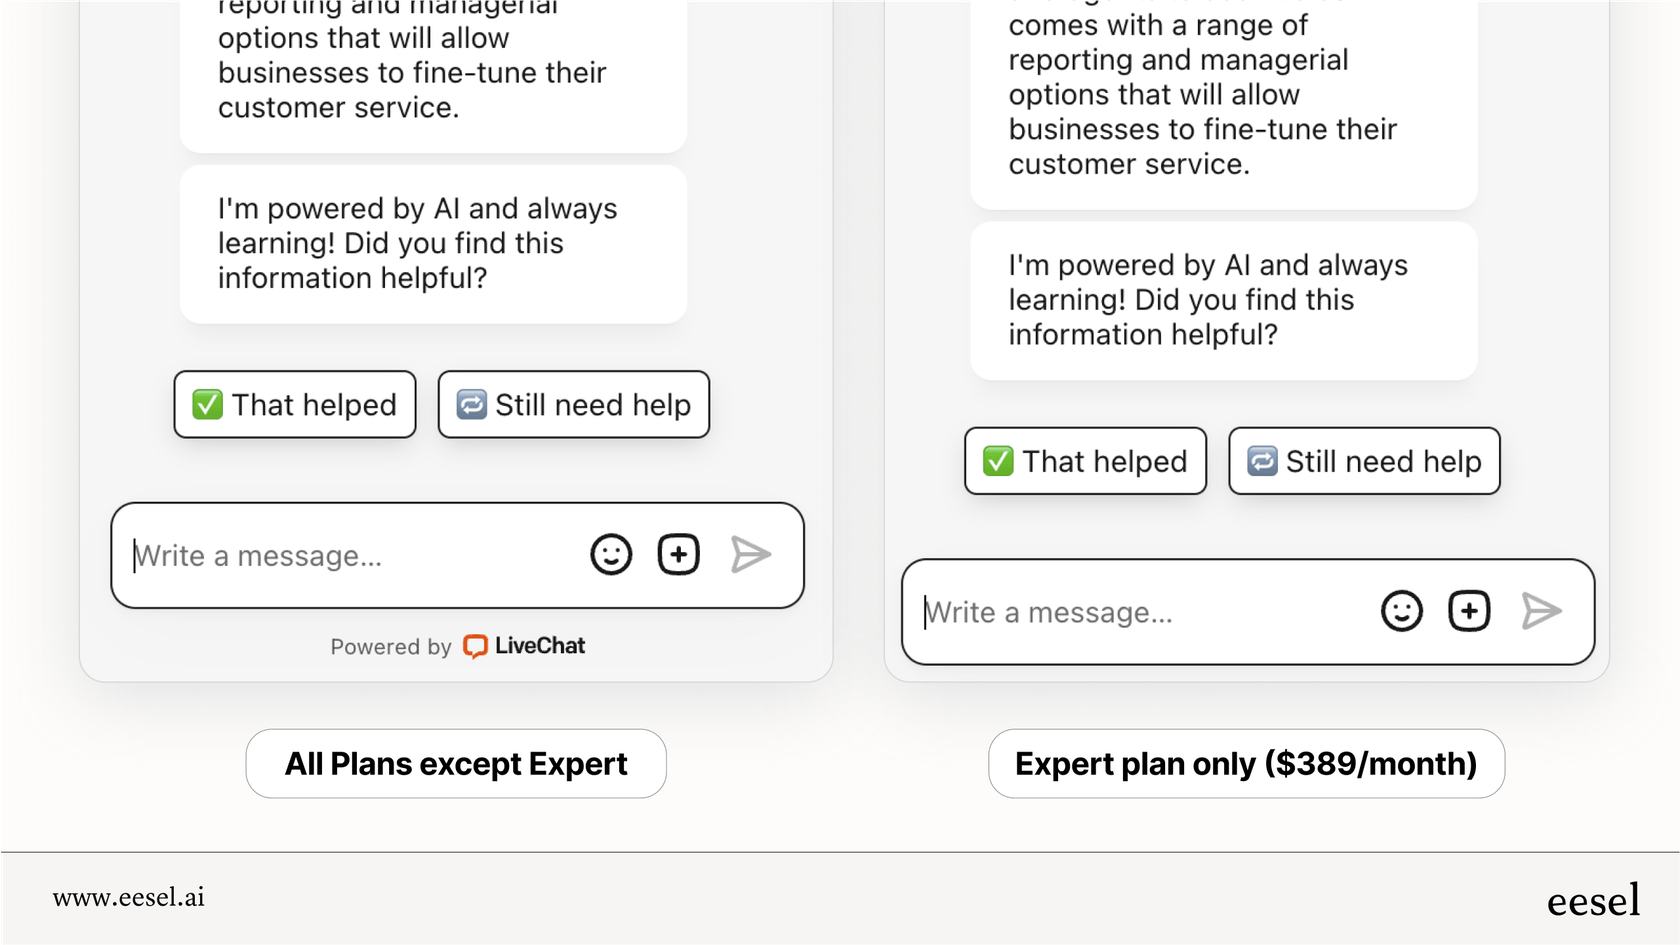Image resolution: width=1680 pixels, height=945 pixels.
Task: Click the LiveChat speech bubble logo
Action: (475, 646)
